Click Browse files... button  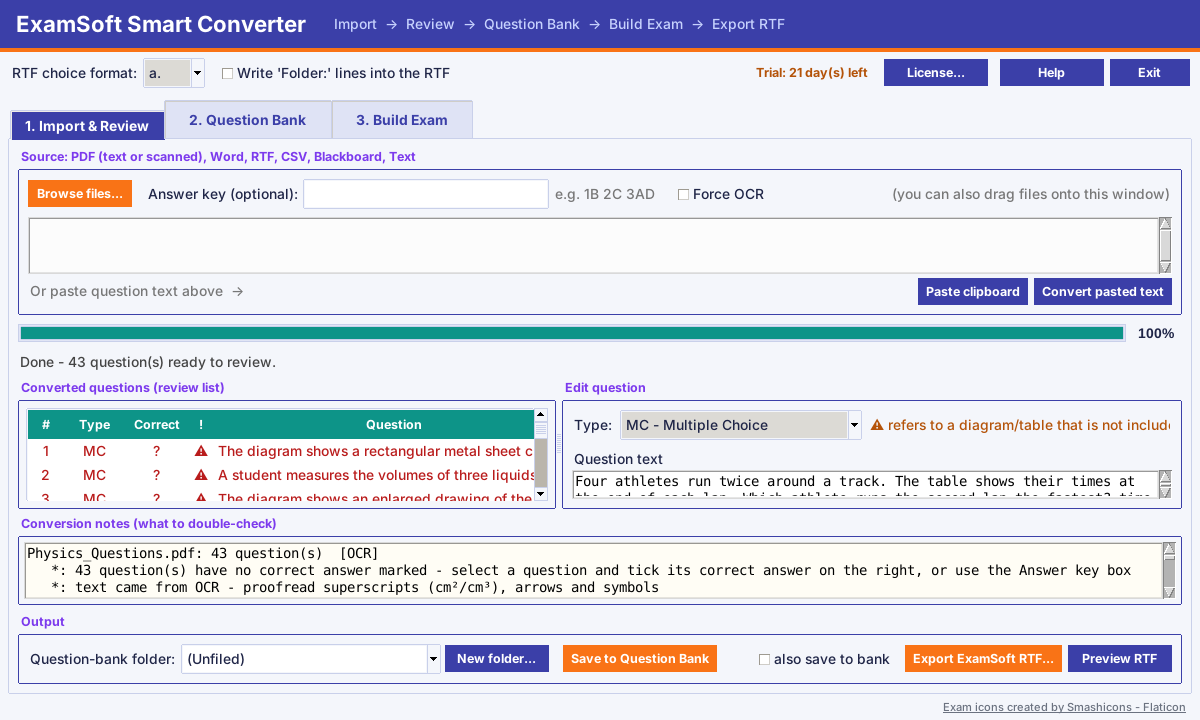(80, 194)
